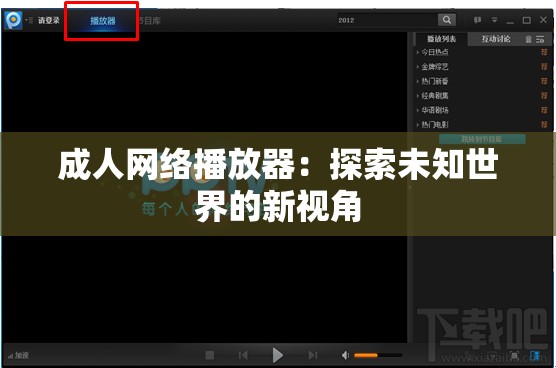The height and width of the screenshot is (368, 556).
Task: Open the main menu down-arrow icon
Action: pyautogui.click(x=494, y=20)
